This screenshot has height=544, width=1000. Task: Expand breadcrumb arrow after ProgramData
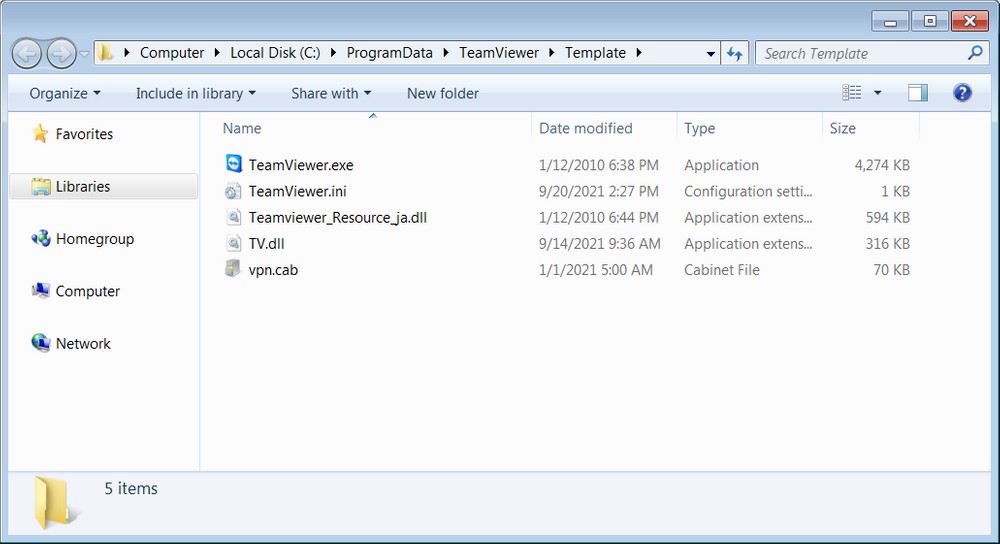[x=446, y=53]
